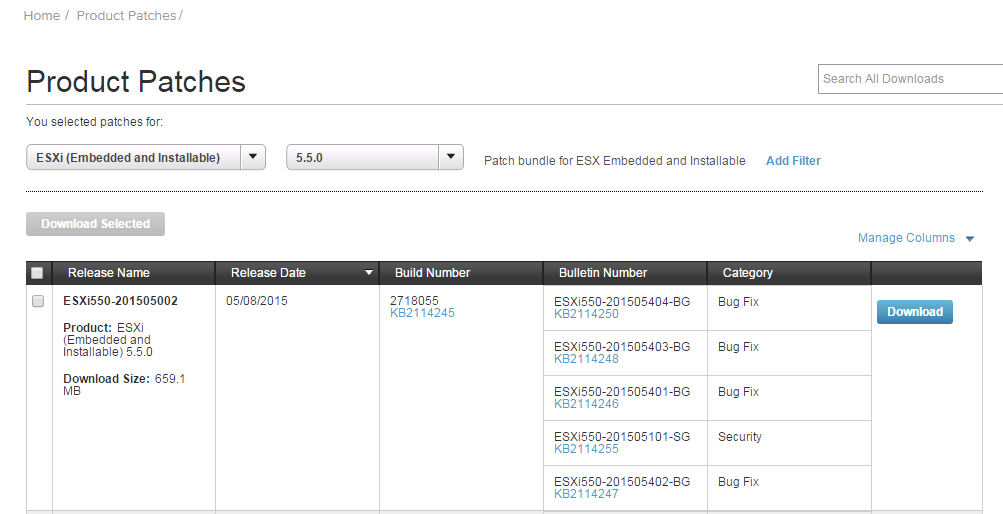Go to Home breadcrumb link
Viewport: 1003px width, 514px height.
(42, 15)
